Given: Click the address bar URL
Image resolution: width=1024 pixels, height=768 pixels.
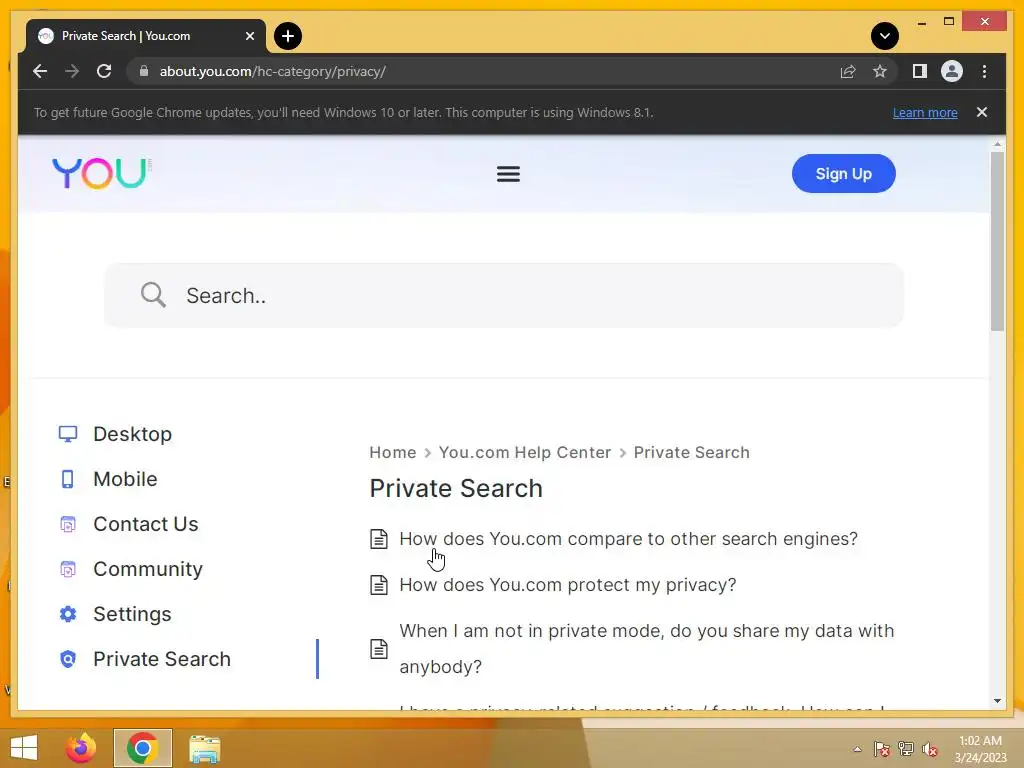Looking at the screenshot, I should (273, 71).
